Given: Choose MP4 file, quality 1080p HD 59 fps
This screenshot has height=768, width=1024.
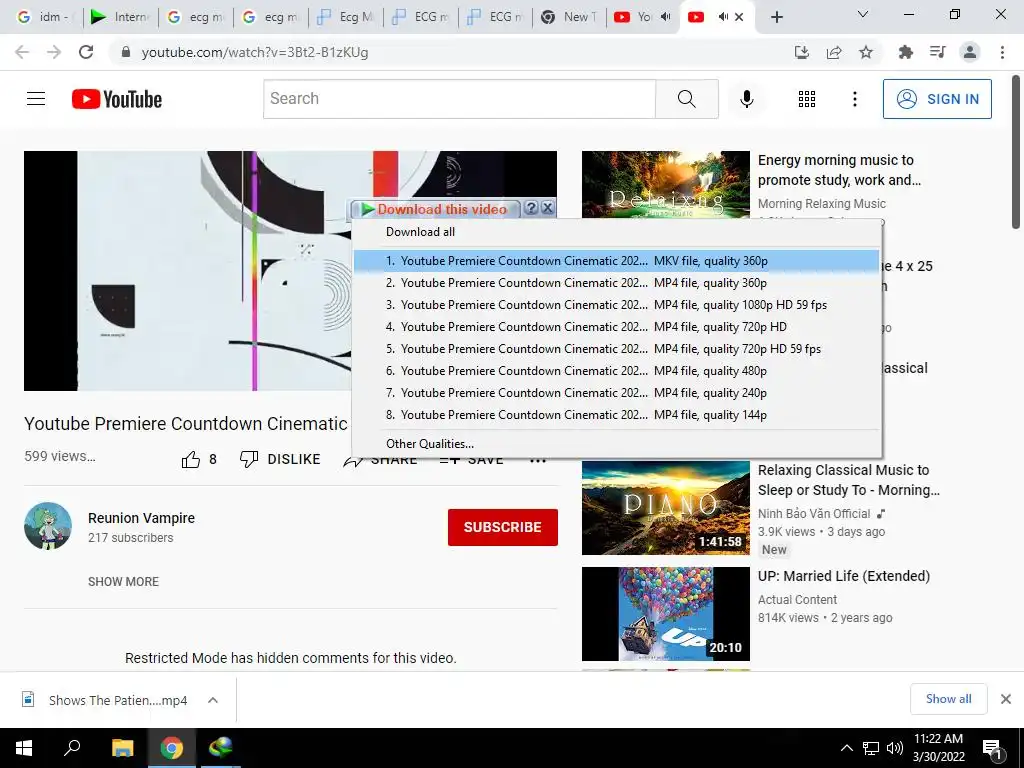Looking at the screenshot, I should click(616, 305).
